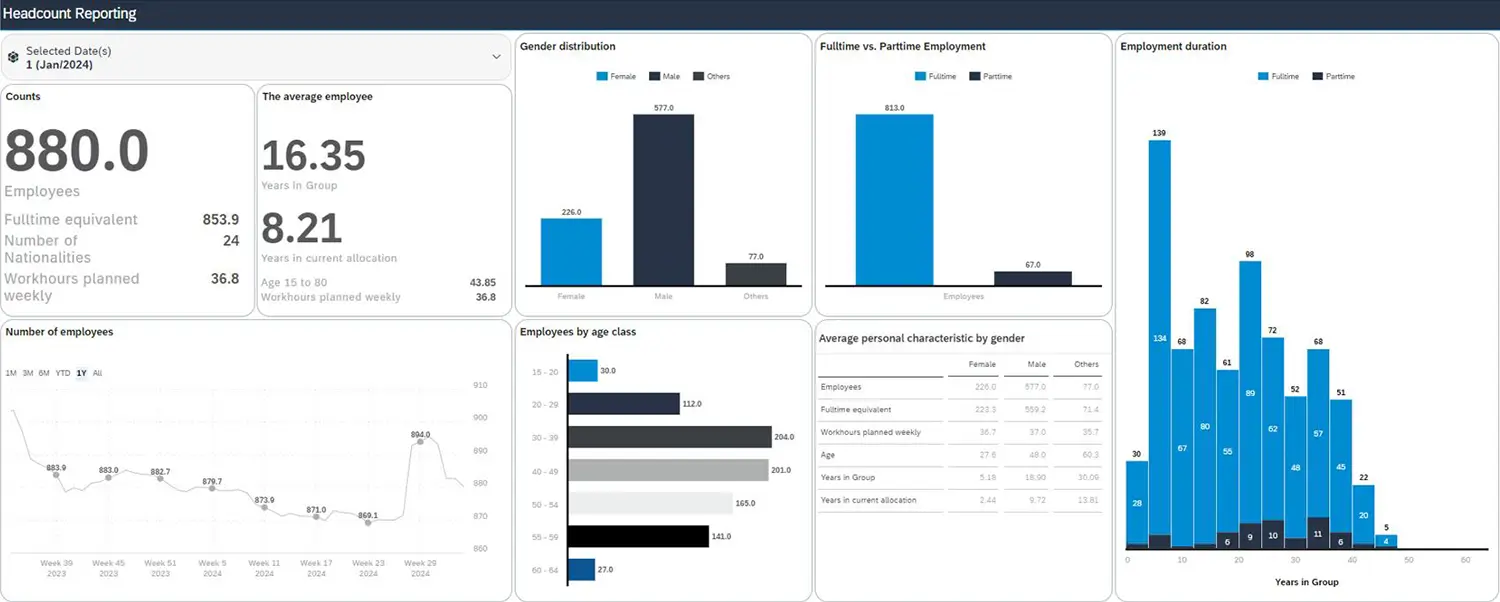The width and height of the screenshot is (1500, 602).
Task: Select the YTD time range
Action: pyautogui.click(x=63, y=373)
